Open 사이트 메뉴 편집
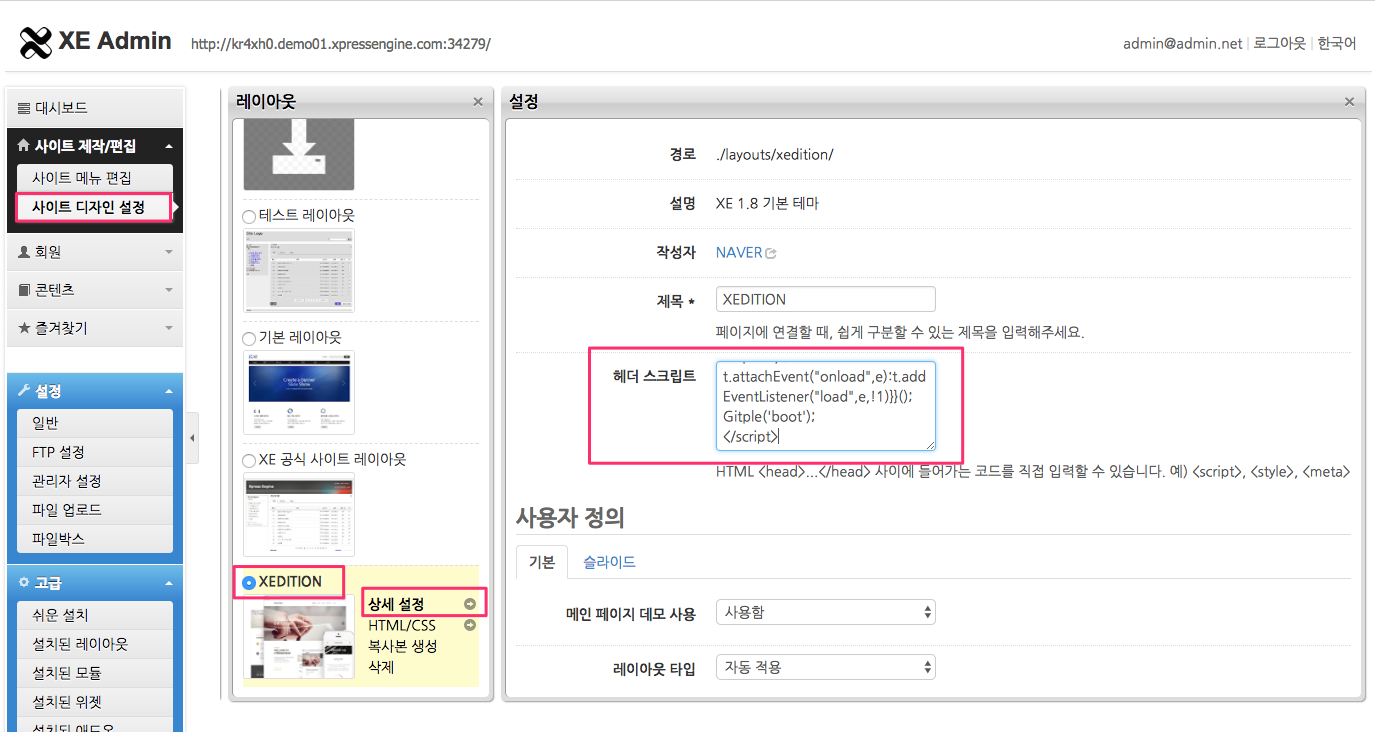Viewport: 1375px width, 732px height. (x=95, y=178)
